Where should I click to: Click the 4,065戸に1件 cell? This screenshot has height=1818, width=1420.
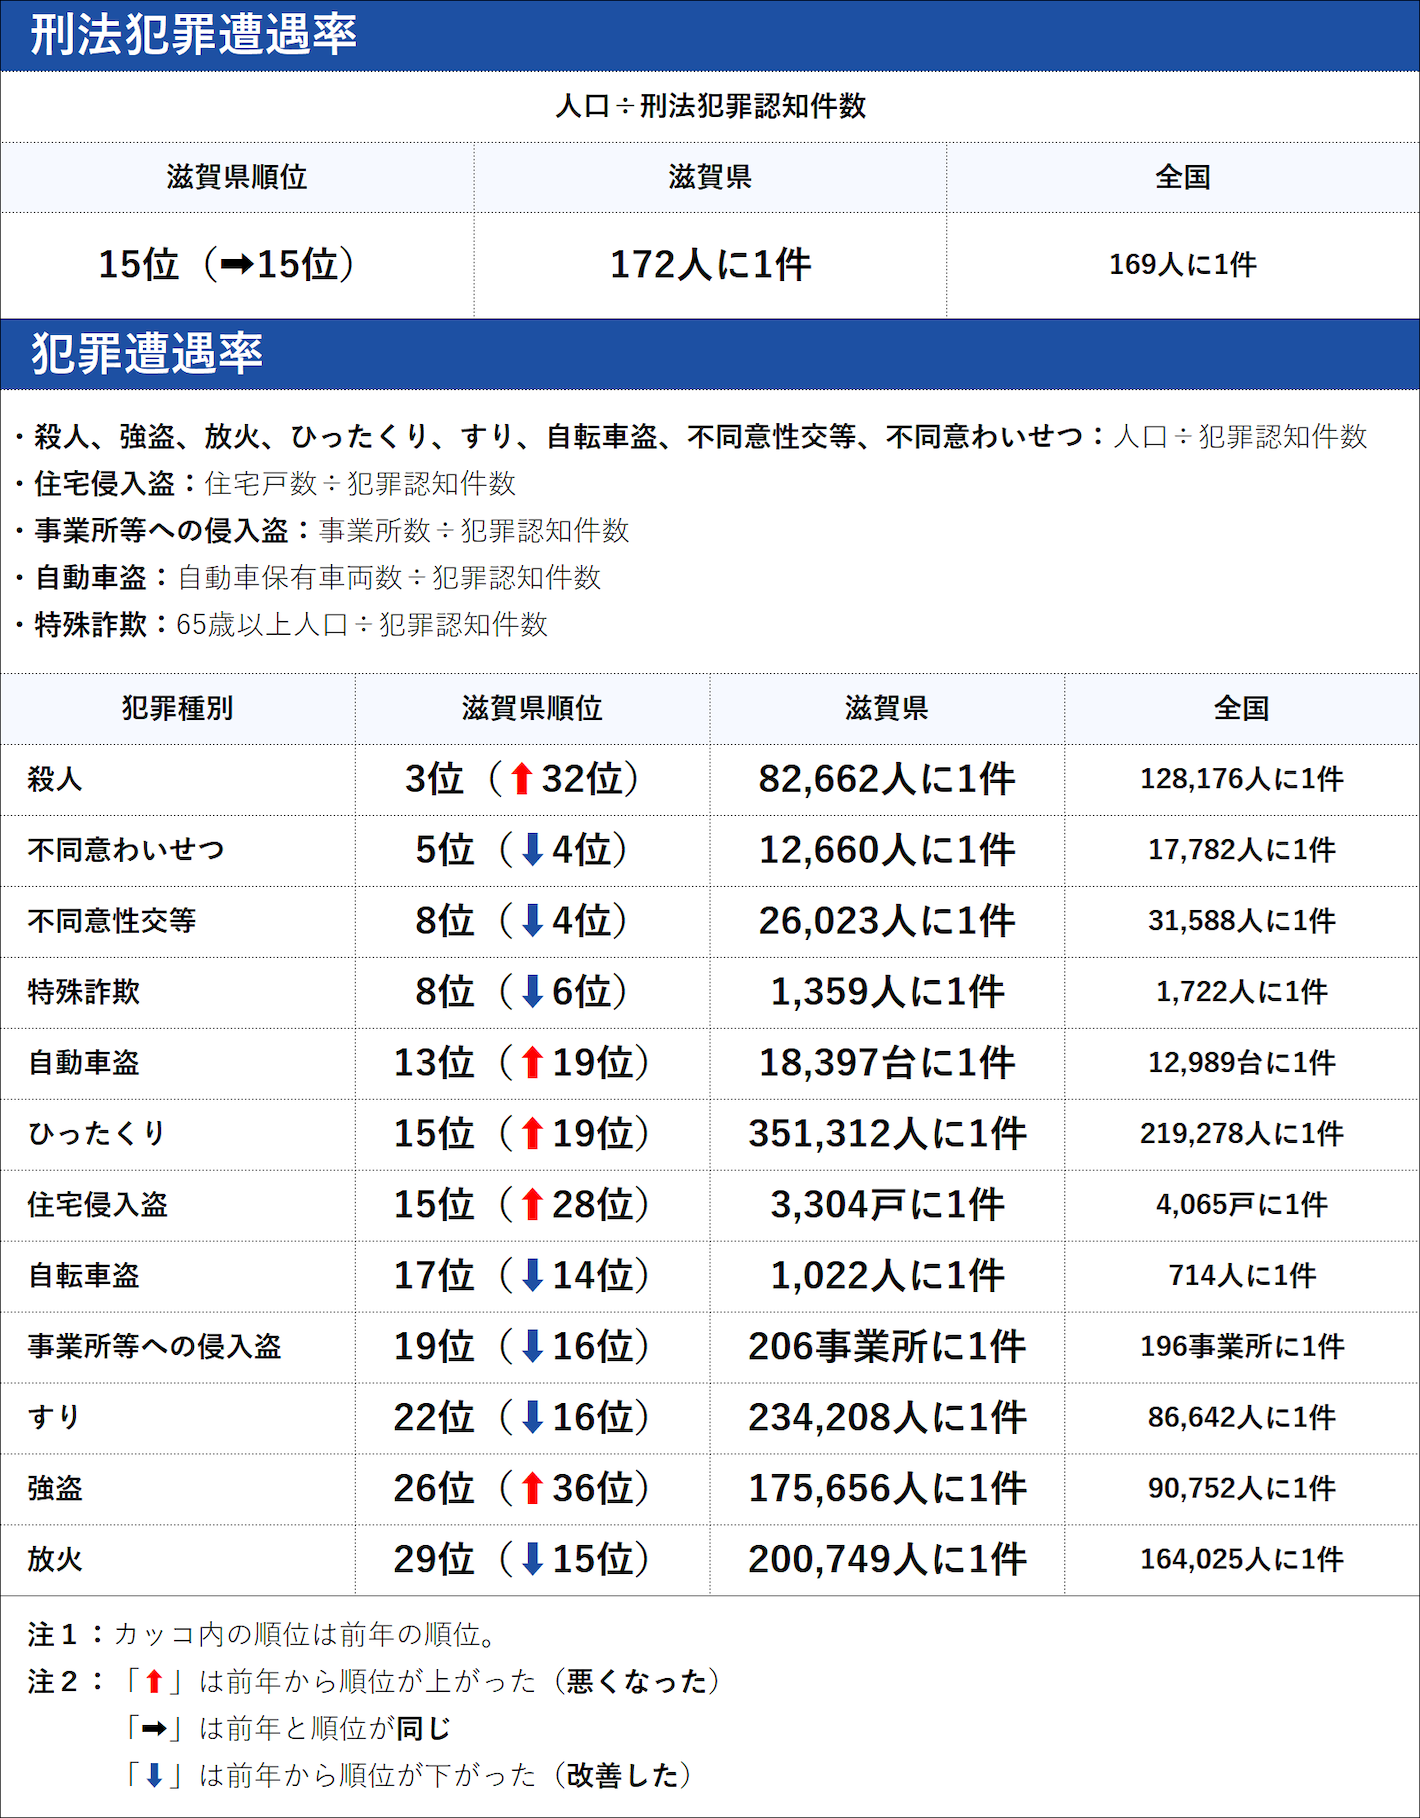tap(1242, 1205)
